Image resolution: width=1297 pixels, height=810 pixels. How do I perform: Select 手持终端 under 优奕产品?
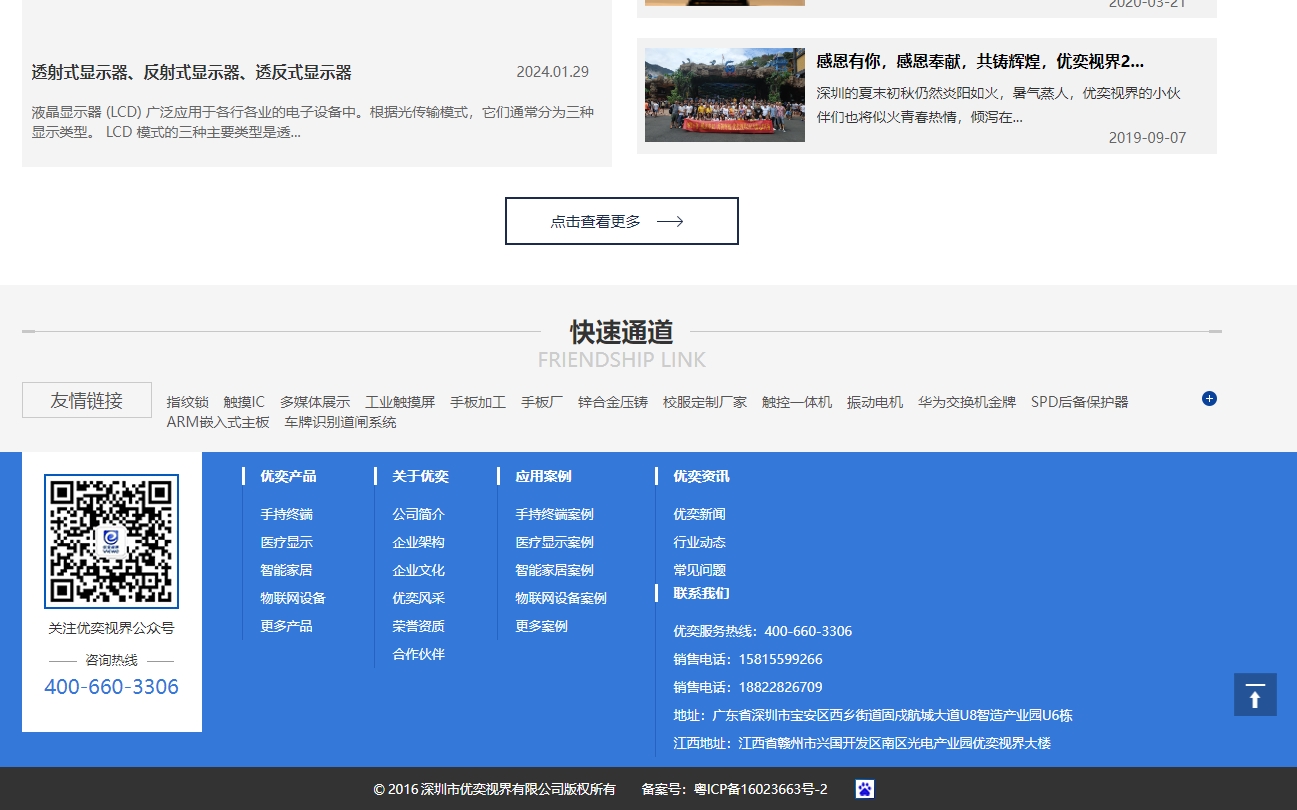click(x=286, y=514)
